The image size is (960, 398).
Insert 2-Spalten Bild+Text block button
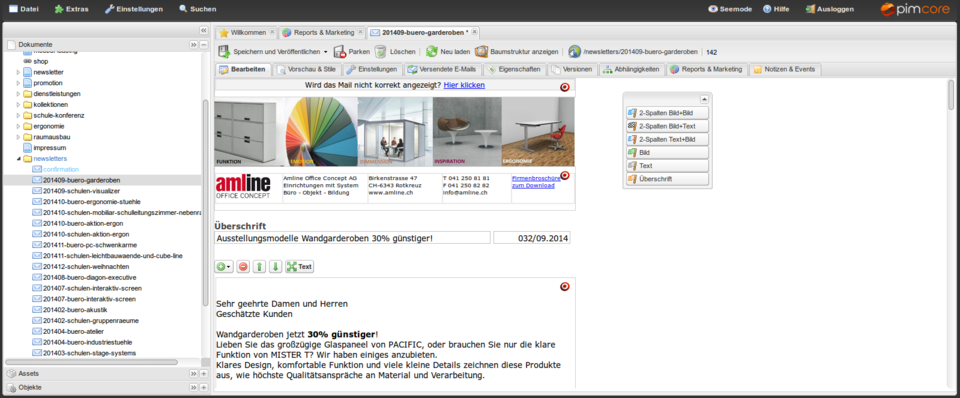[x=667, y=126]
